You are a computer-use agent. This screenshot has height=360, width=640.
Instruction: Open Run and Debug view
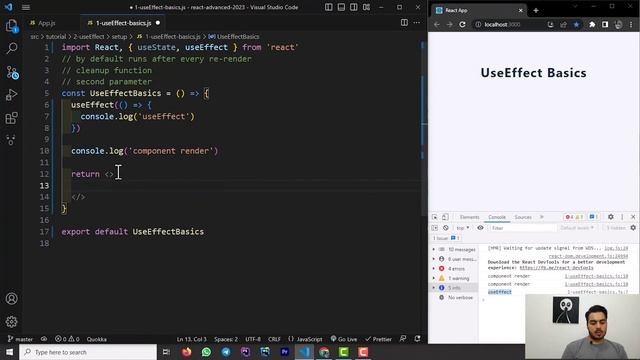[11, 95]
